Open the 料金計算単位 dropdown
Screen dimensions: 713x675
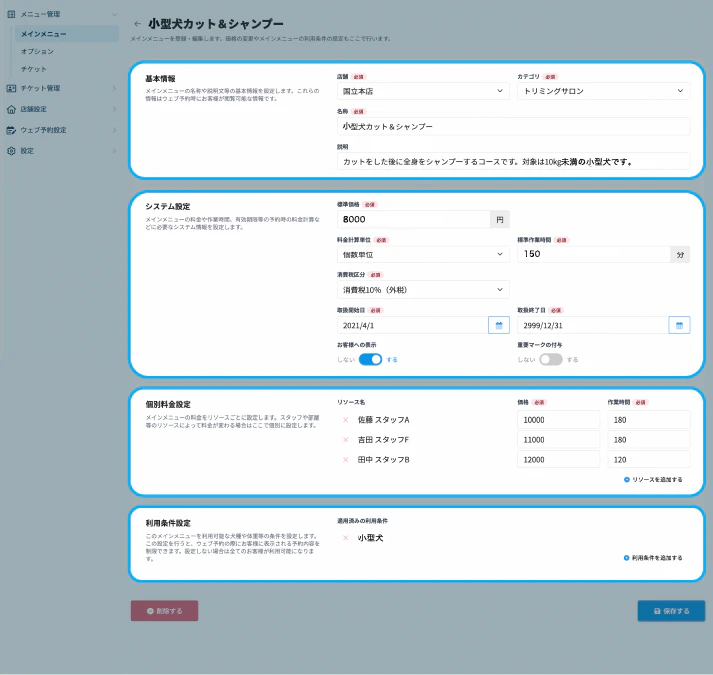424,255
